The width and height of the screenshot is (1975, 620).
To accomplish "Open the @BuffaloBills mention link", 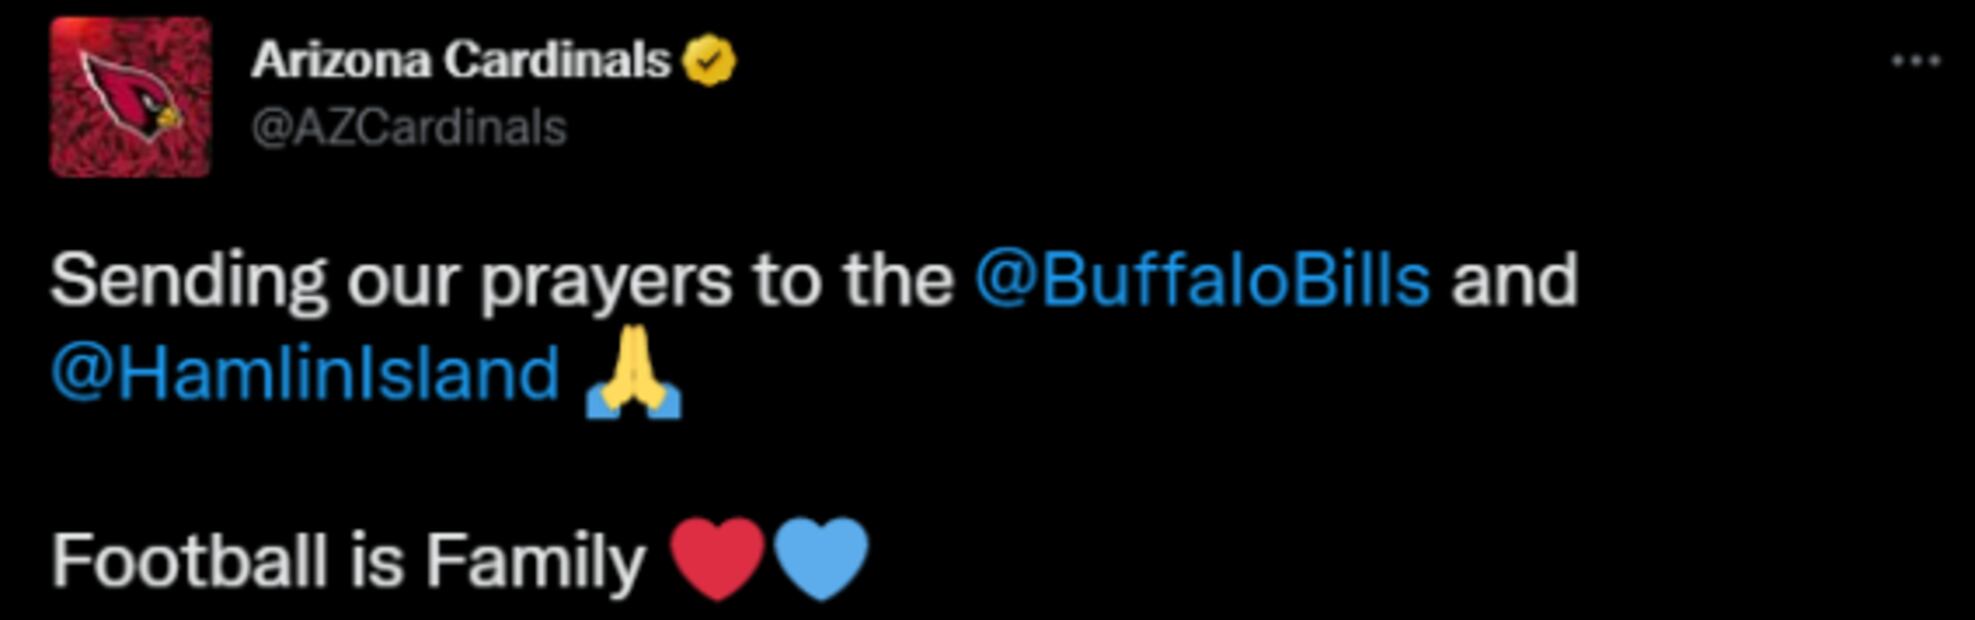I will click(x=1202, y=280).
